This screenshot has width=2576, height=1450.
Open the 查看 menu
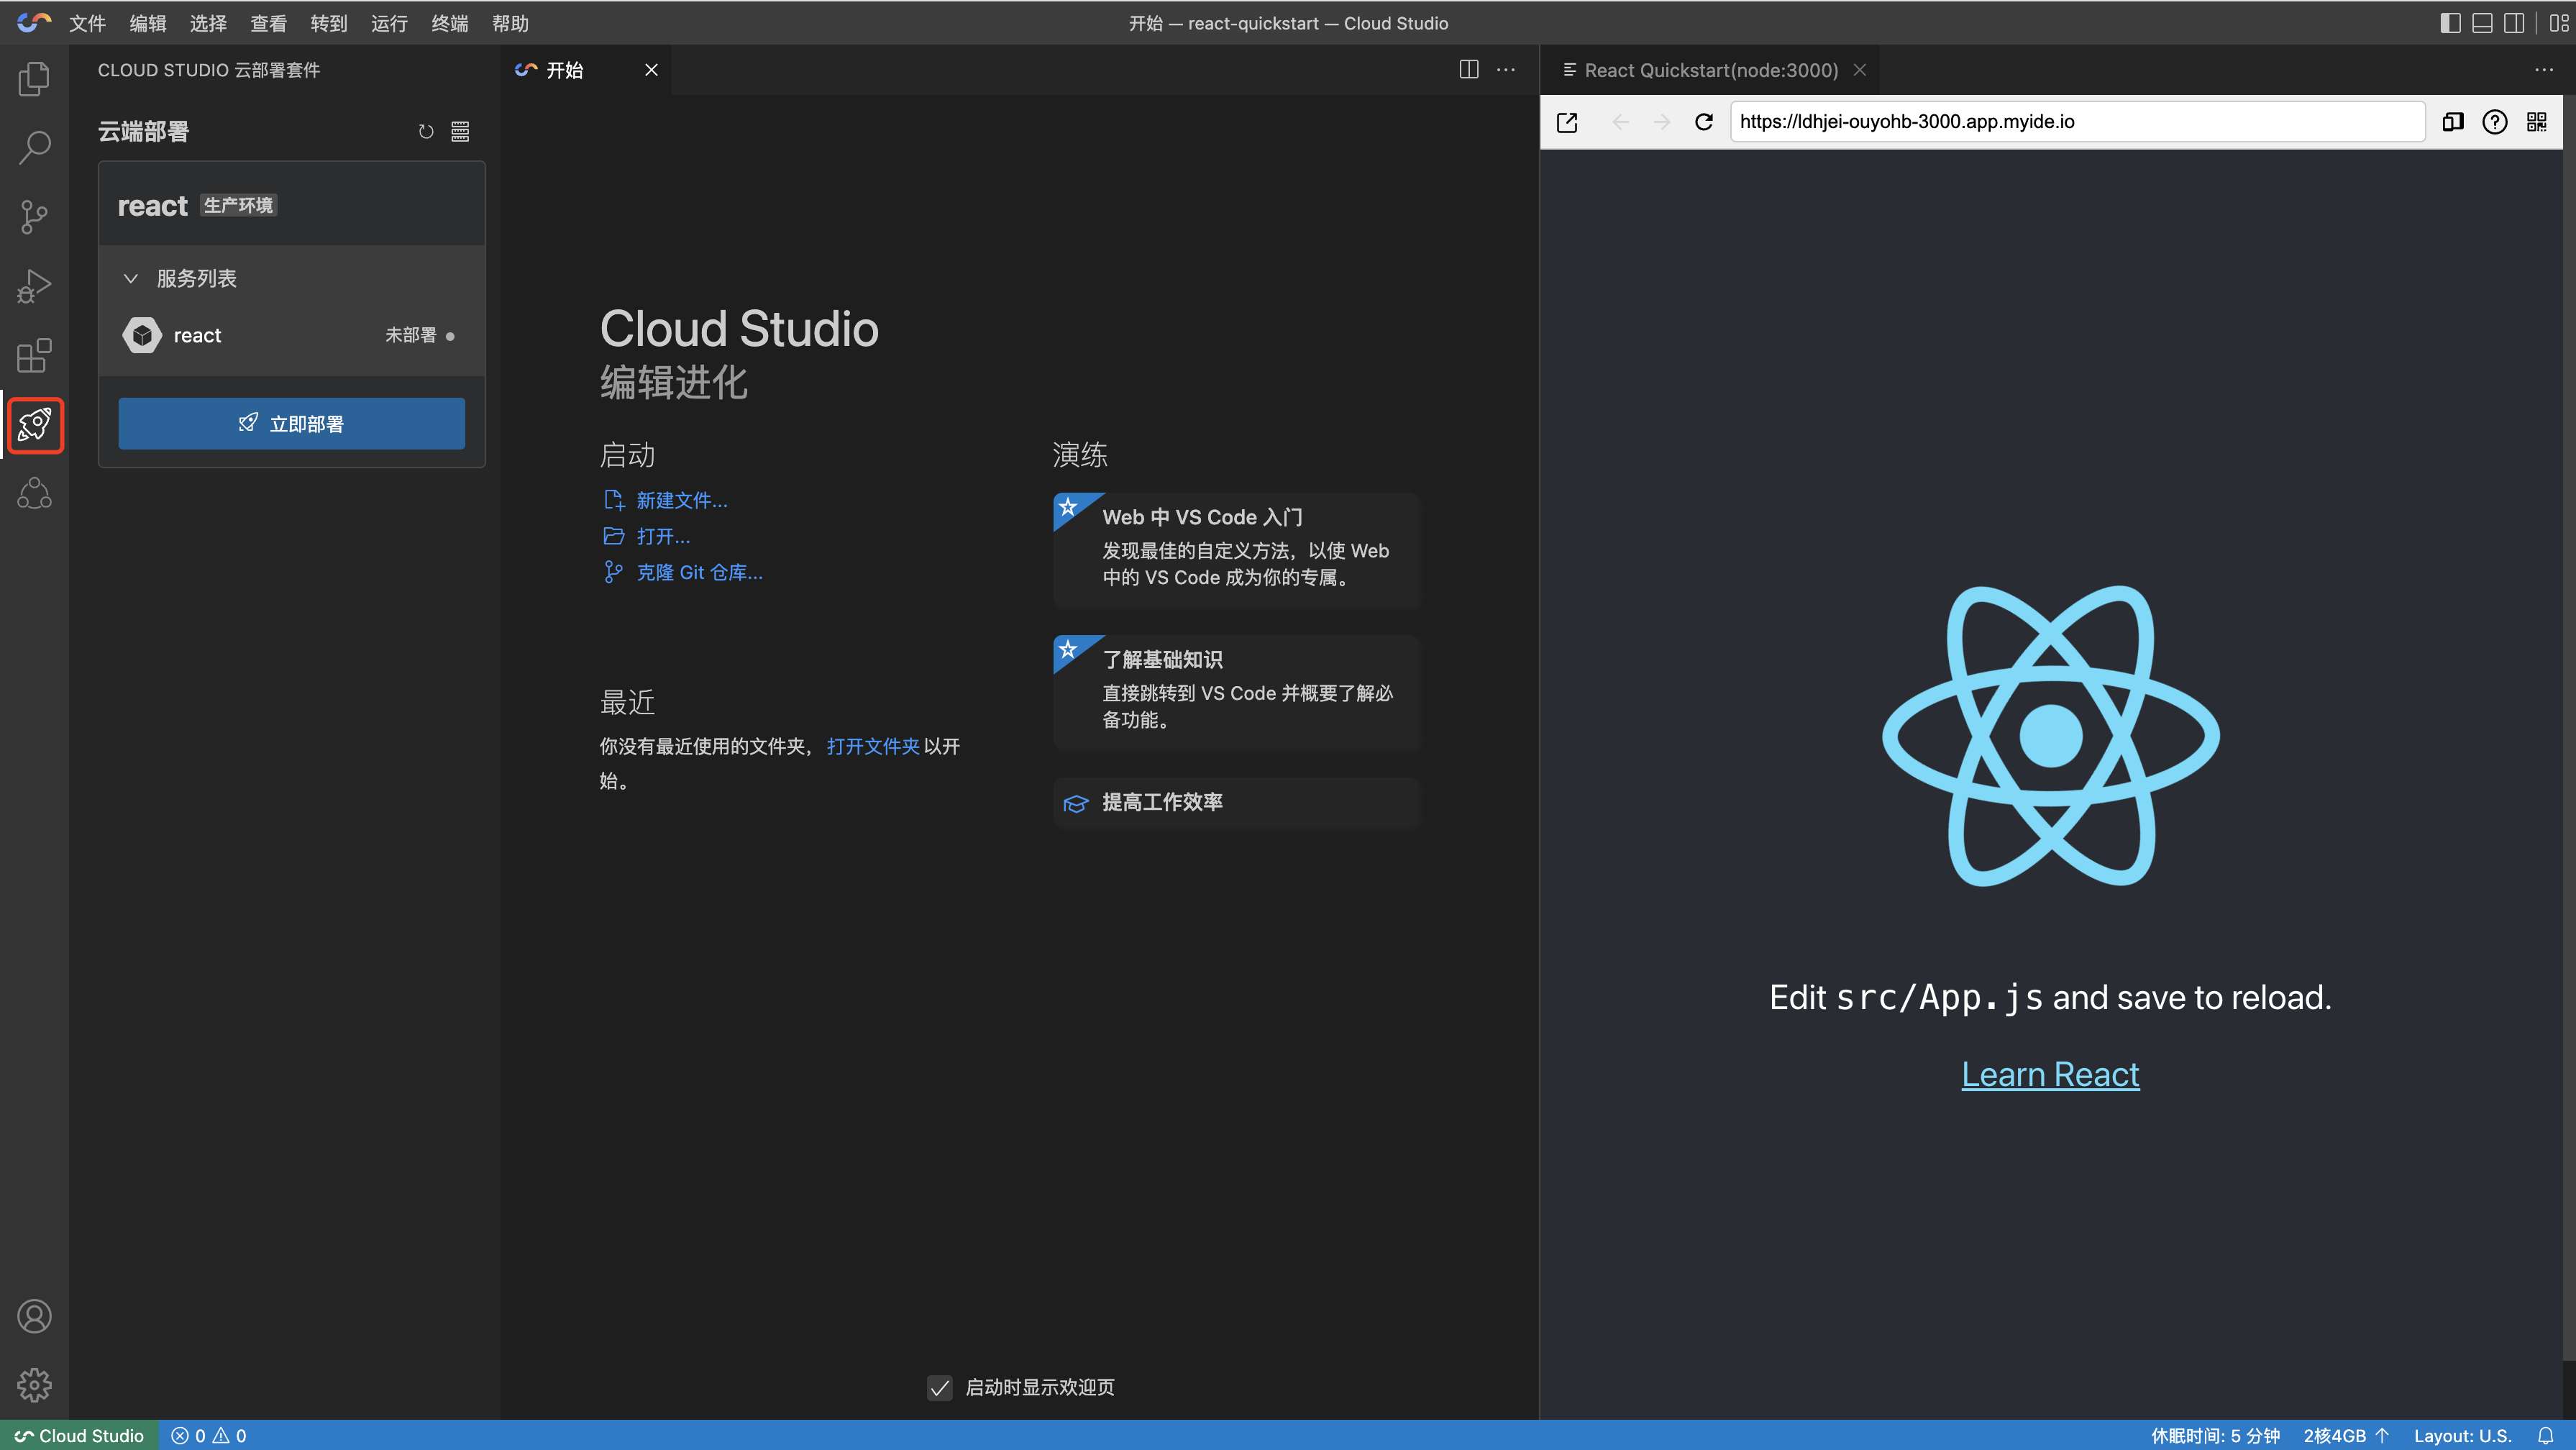pyautogui.click(x=268, y=23)
